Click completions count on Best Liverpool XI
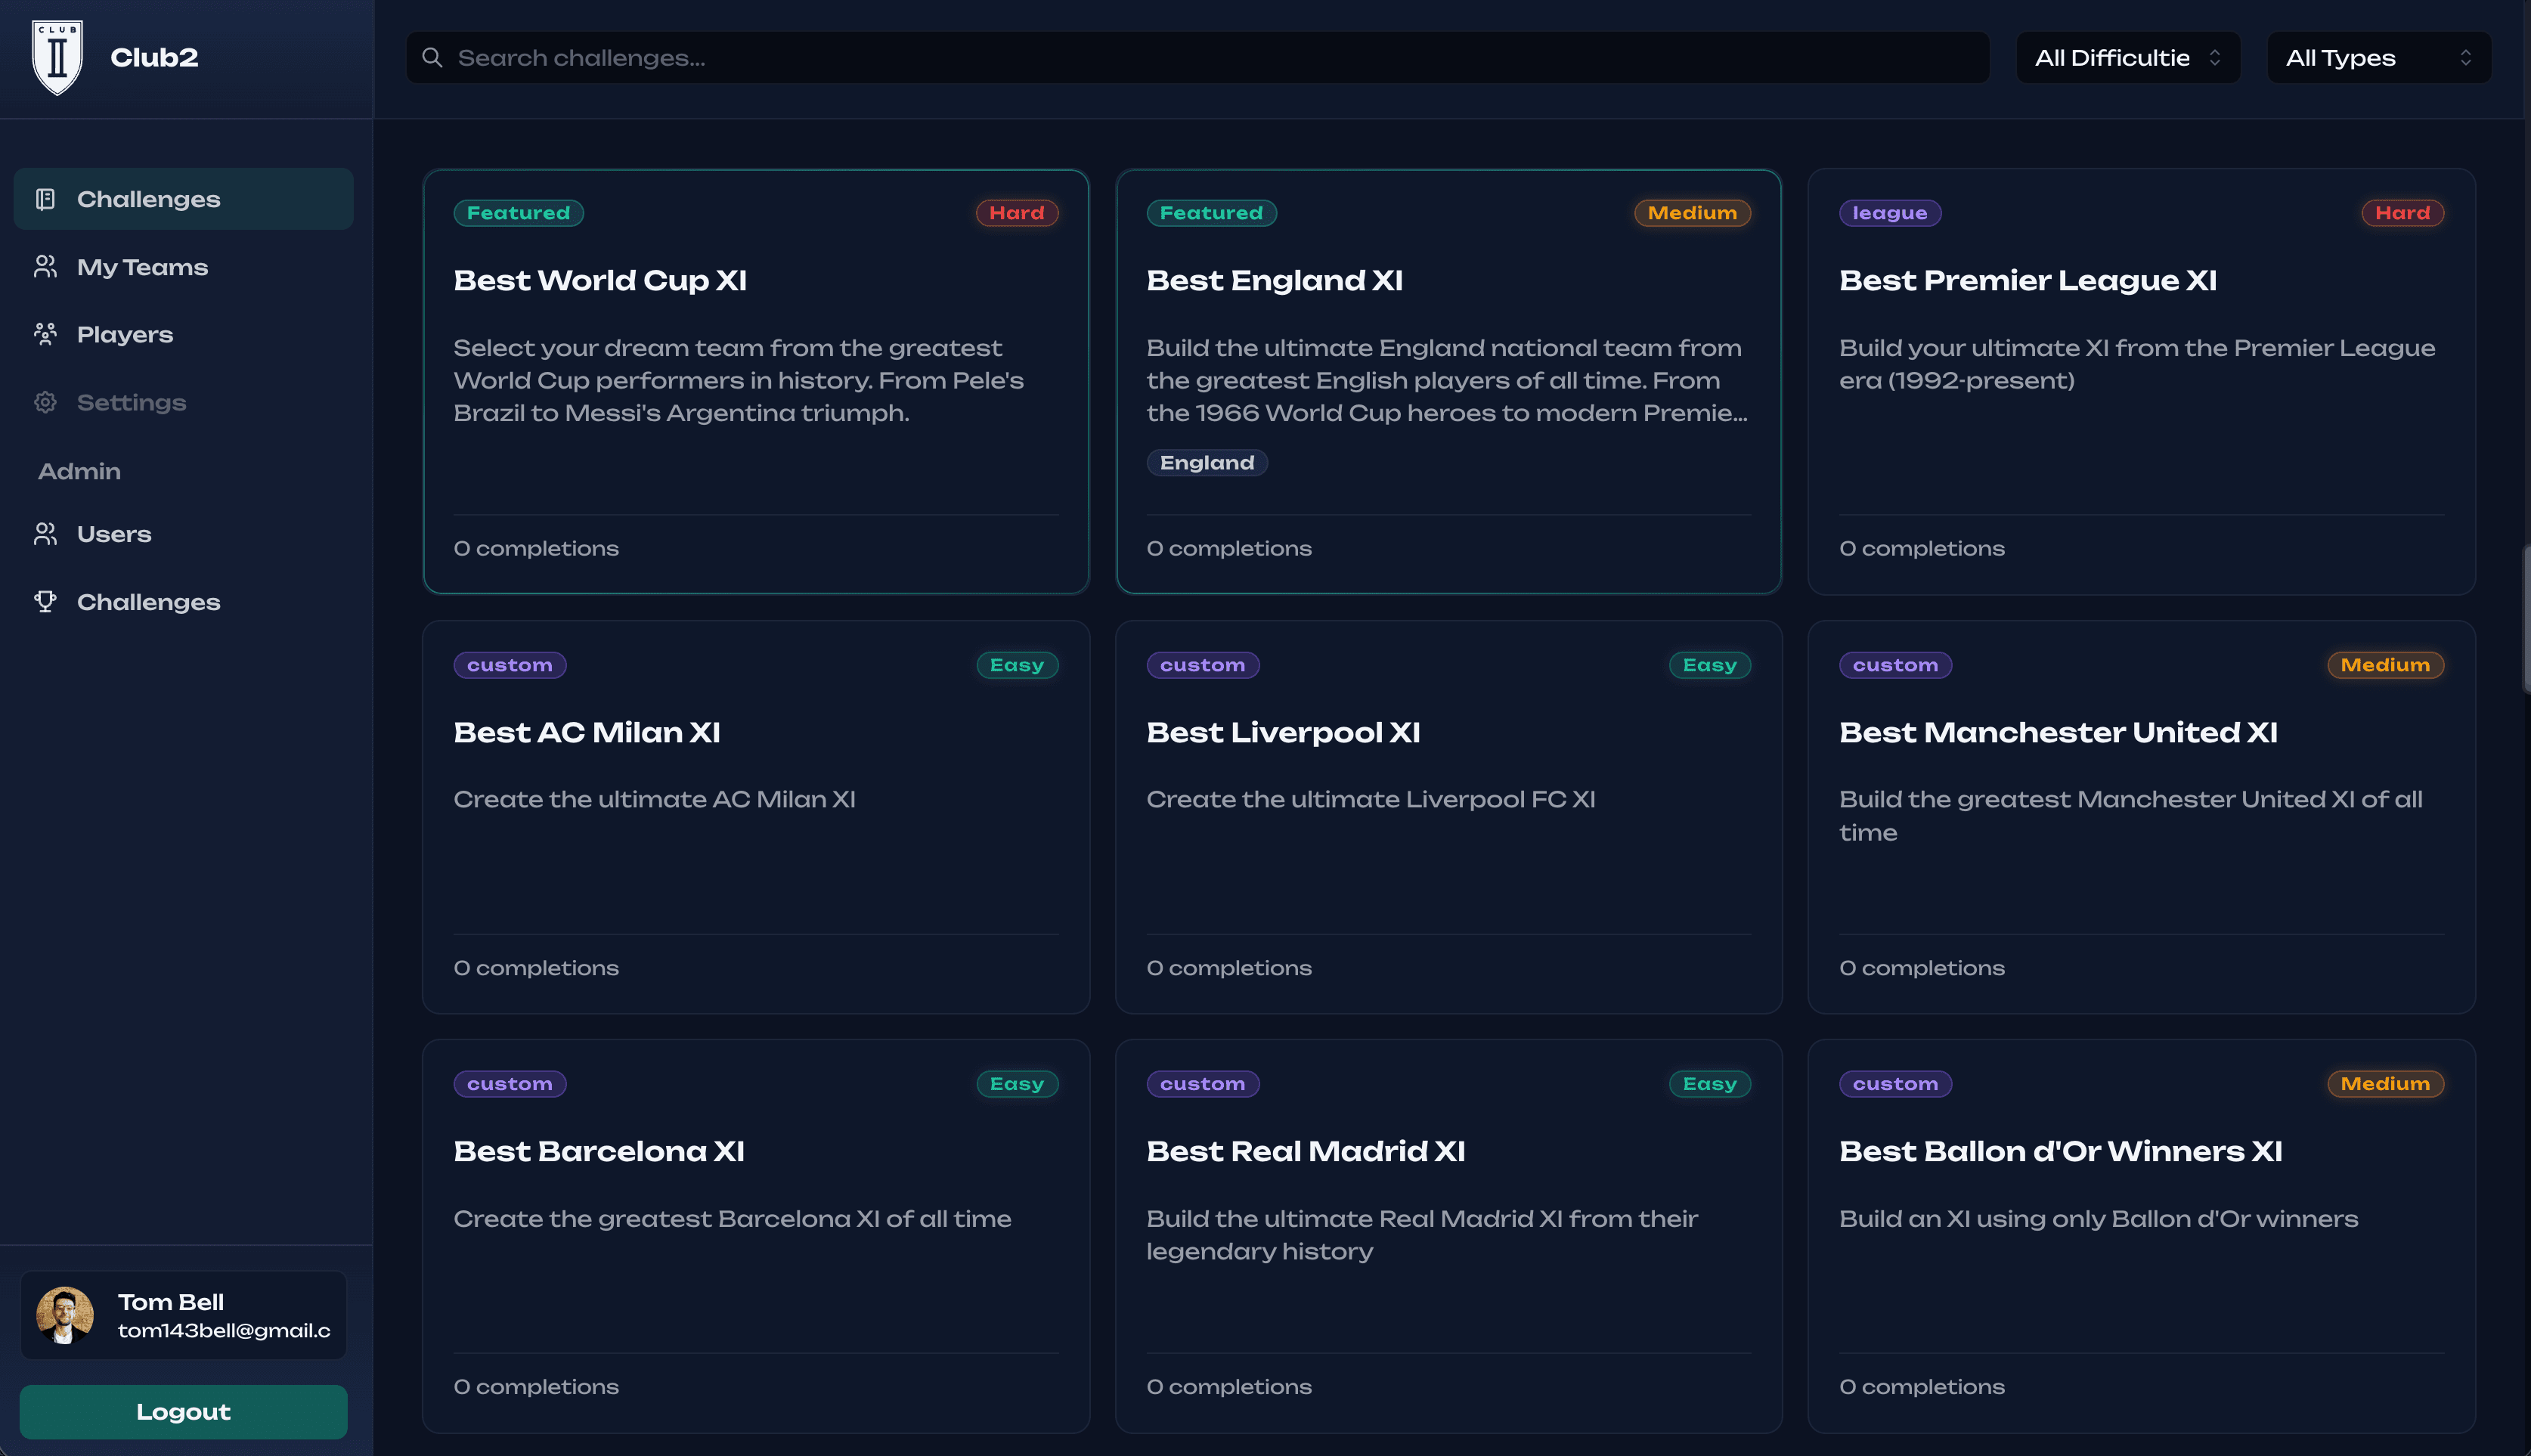The height and width of the screenshot is (1456, 2531). pos(1229,968)
